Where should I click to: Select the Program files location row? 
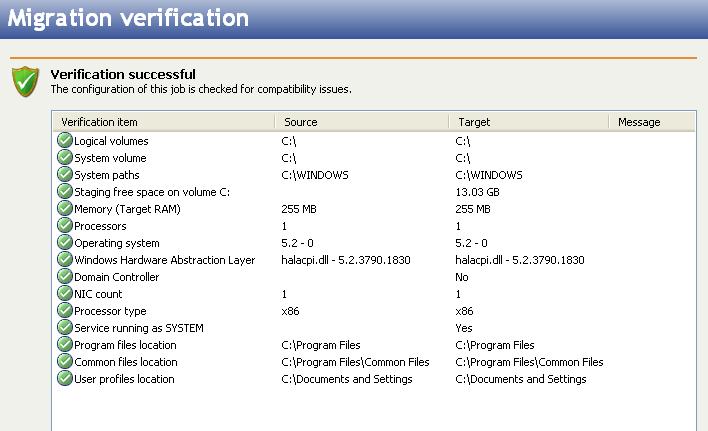[x=125, y=345]
